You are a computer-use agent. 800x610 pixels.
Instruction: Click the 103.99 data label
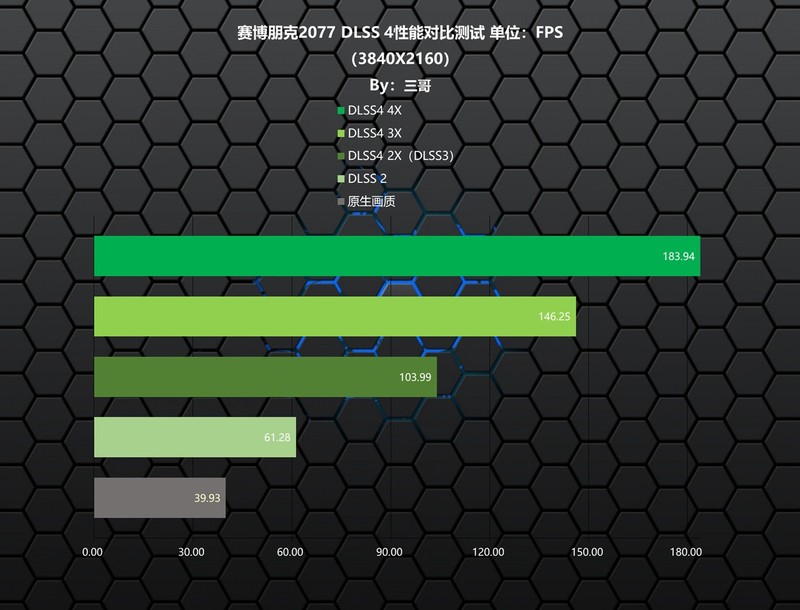click(415, 377)
